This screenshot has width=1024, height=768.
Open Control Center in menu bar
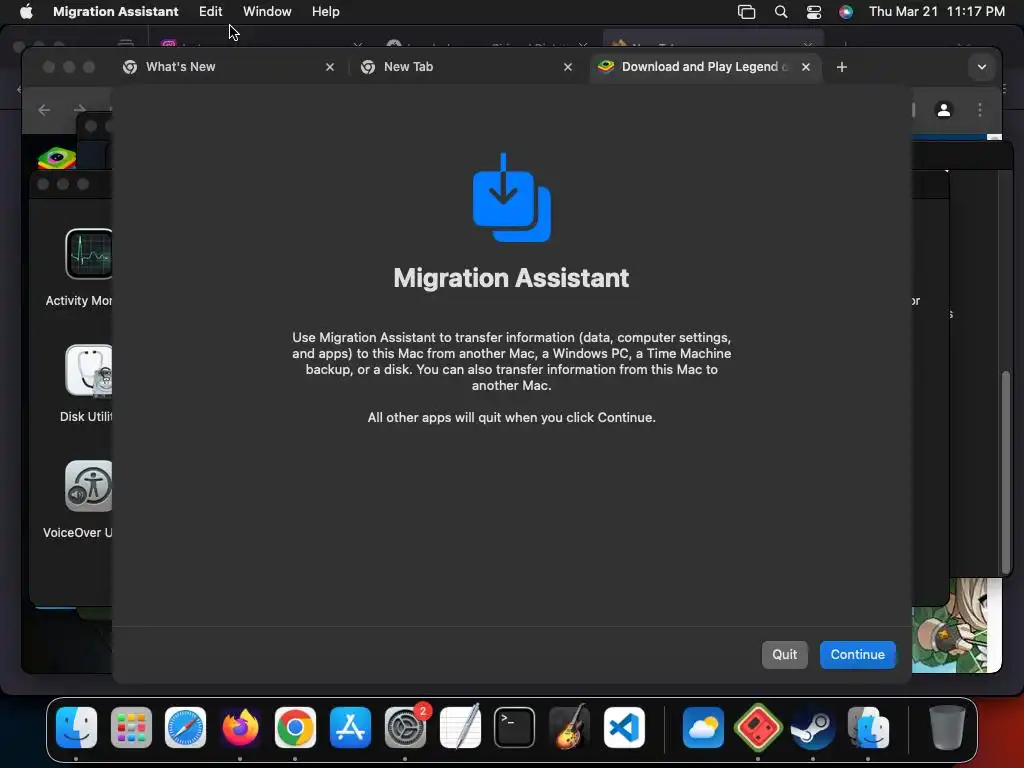[813, 11]
